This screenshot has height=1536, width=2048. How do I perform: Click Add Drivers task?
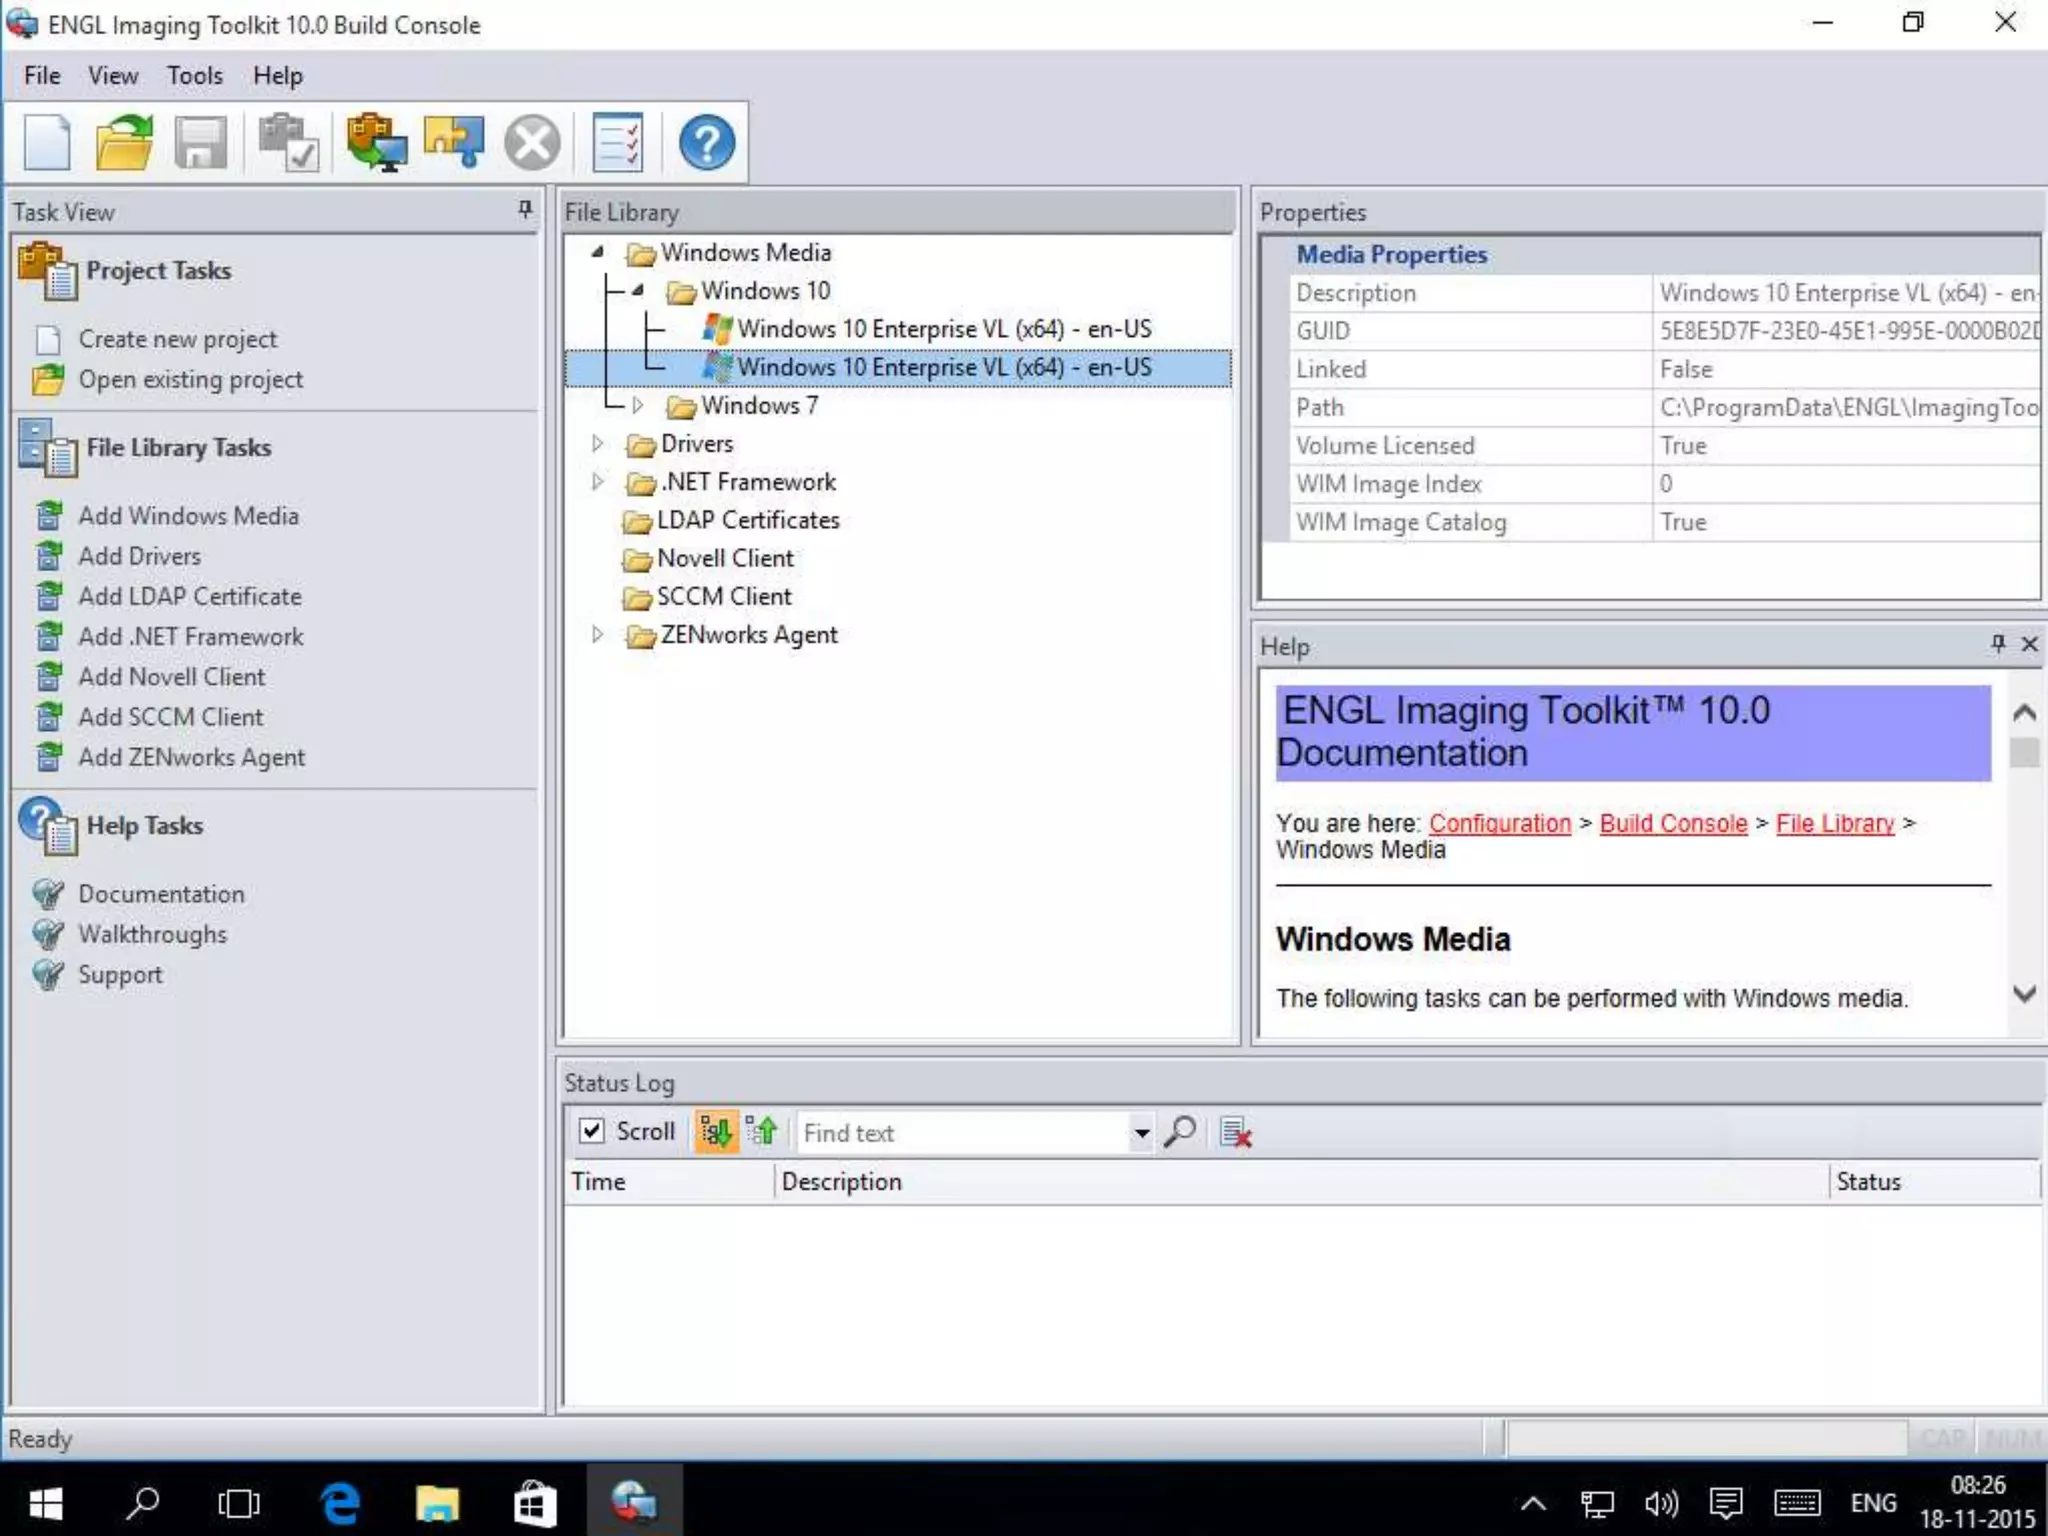(x=140, y=556)
